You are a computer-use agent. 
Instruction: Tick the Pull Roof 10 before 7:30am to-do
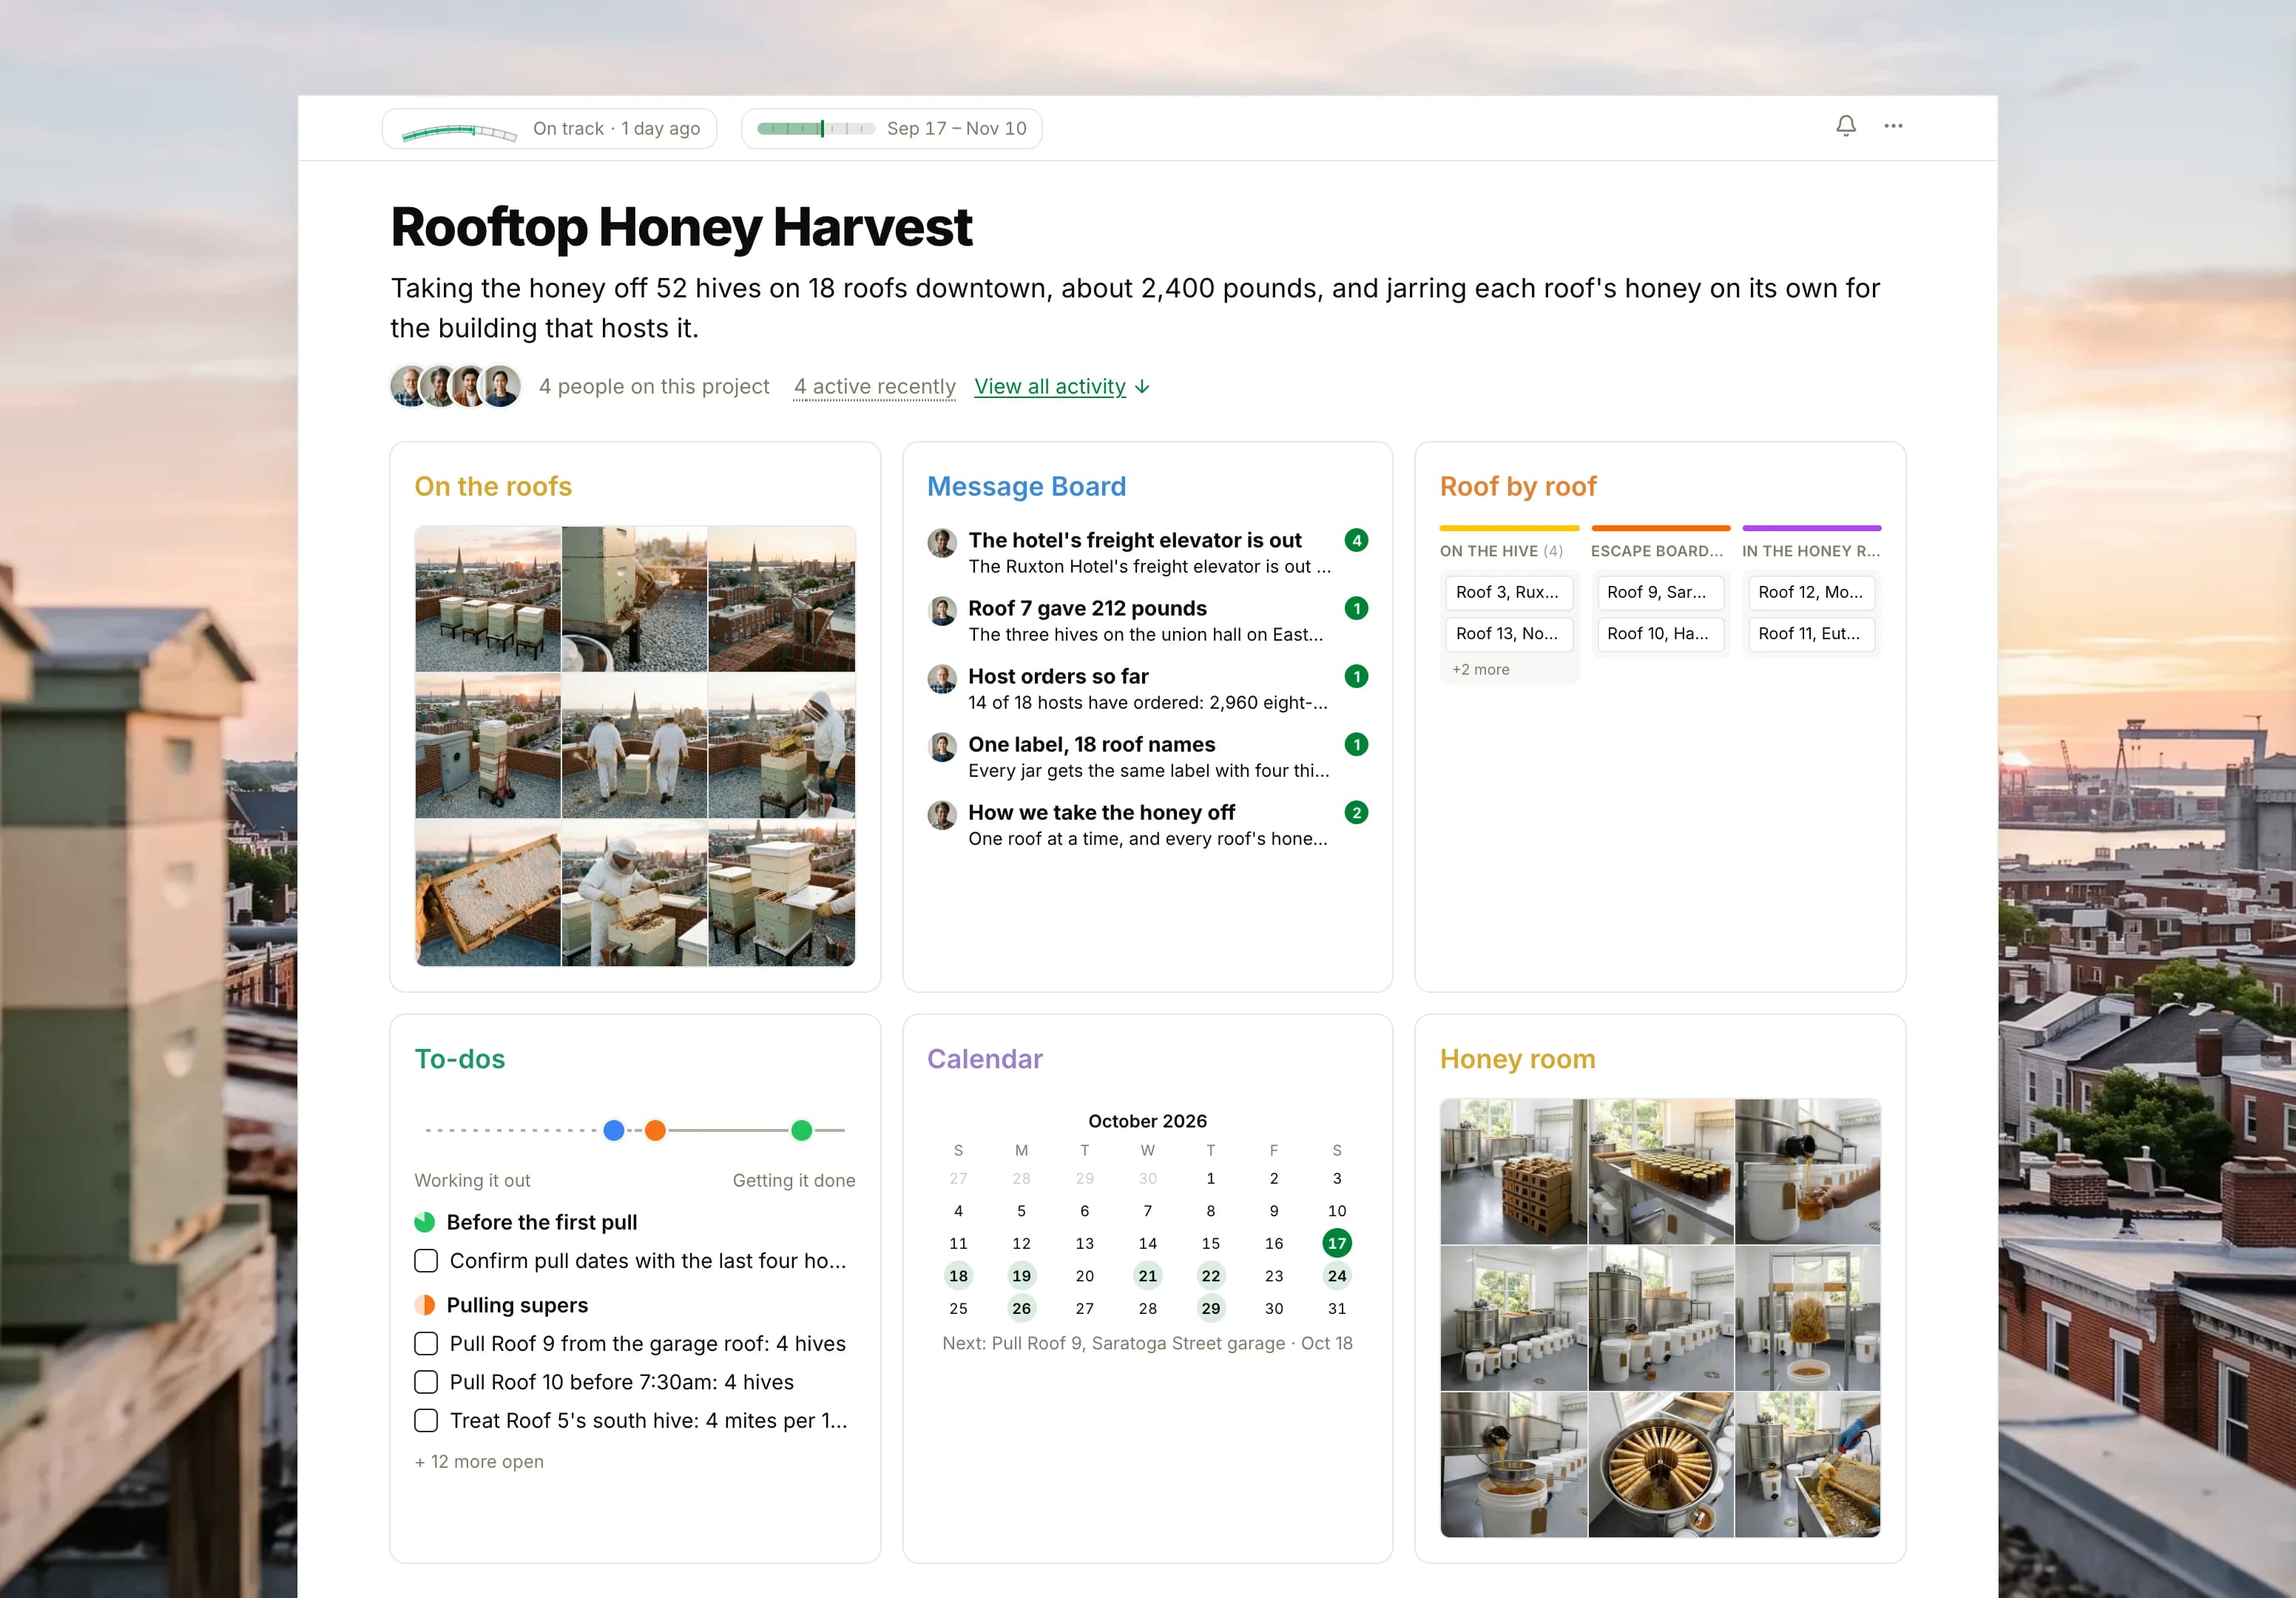[x=426, y=1382]
